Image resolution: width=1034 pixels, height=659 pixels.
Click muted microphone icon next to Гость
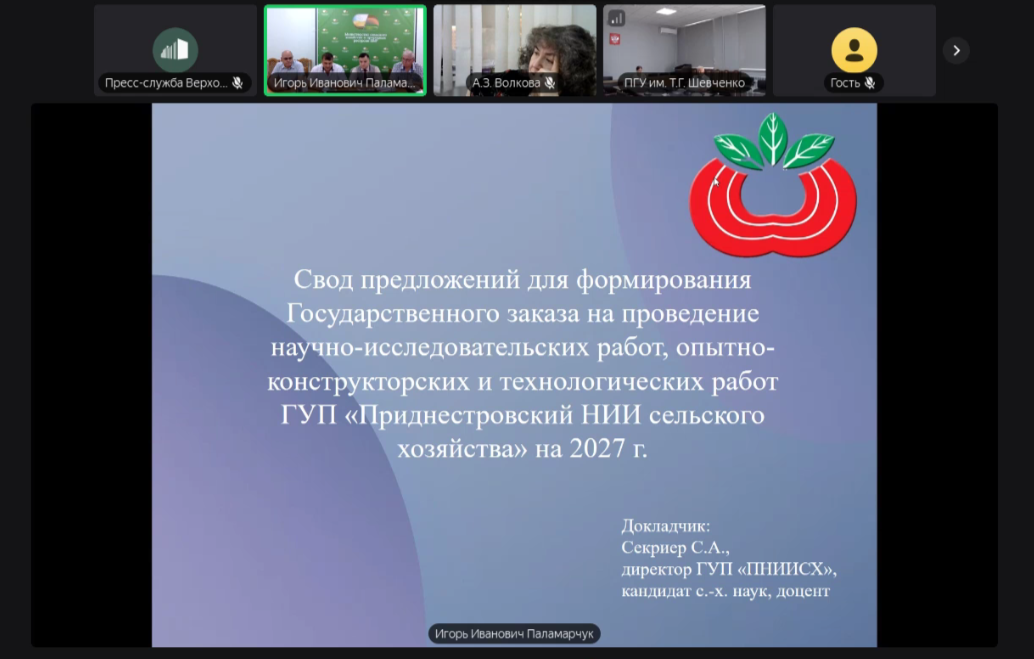[x=870, y=83]
